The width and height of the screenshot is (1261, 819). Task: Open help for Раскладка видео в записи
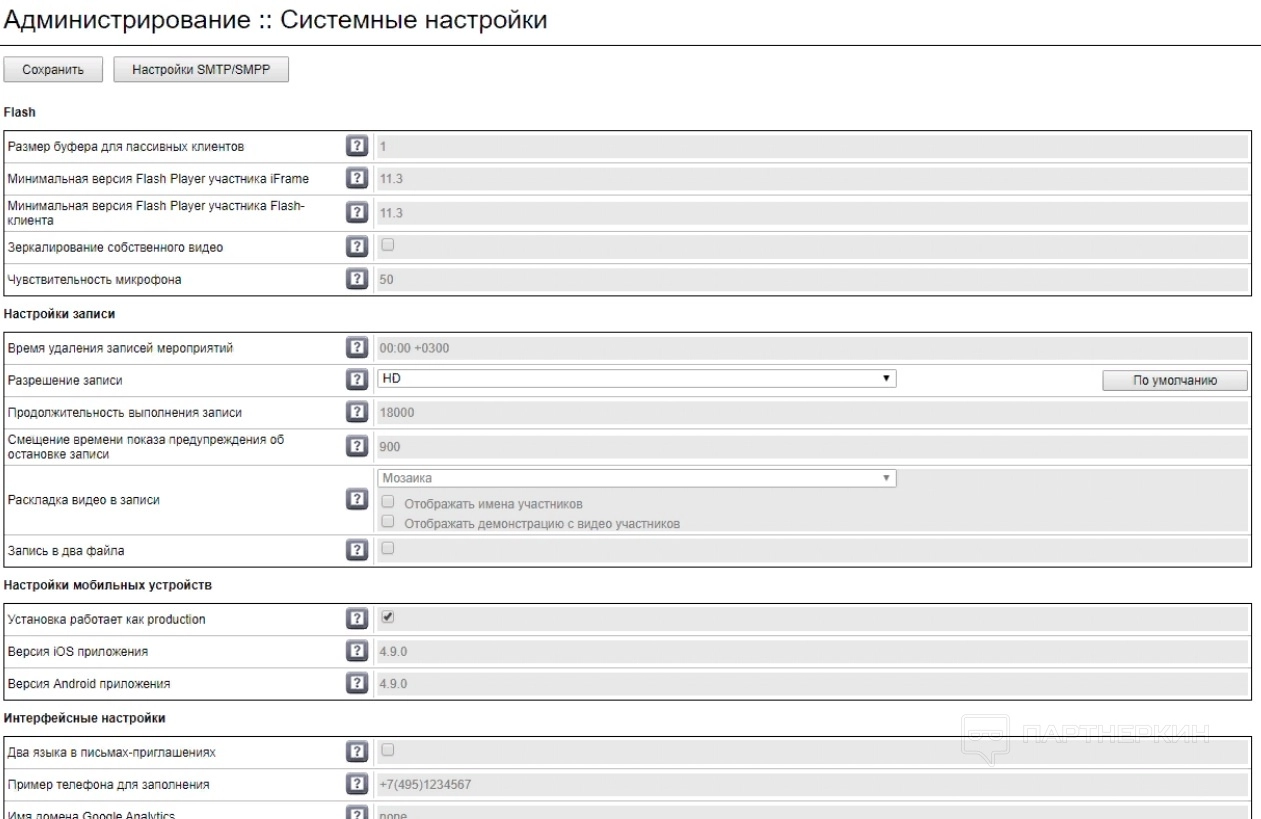click(354, 500)
